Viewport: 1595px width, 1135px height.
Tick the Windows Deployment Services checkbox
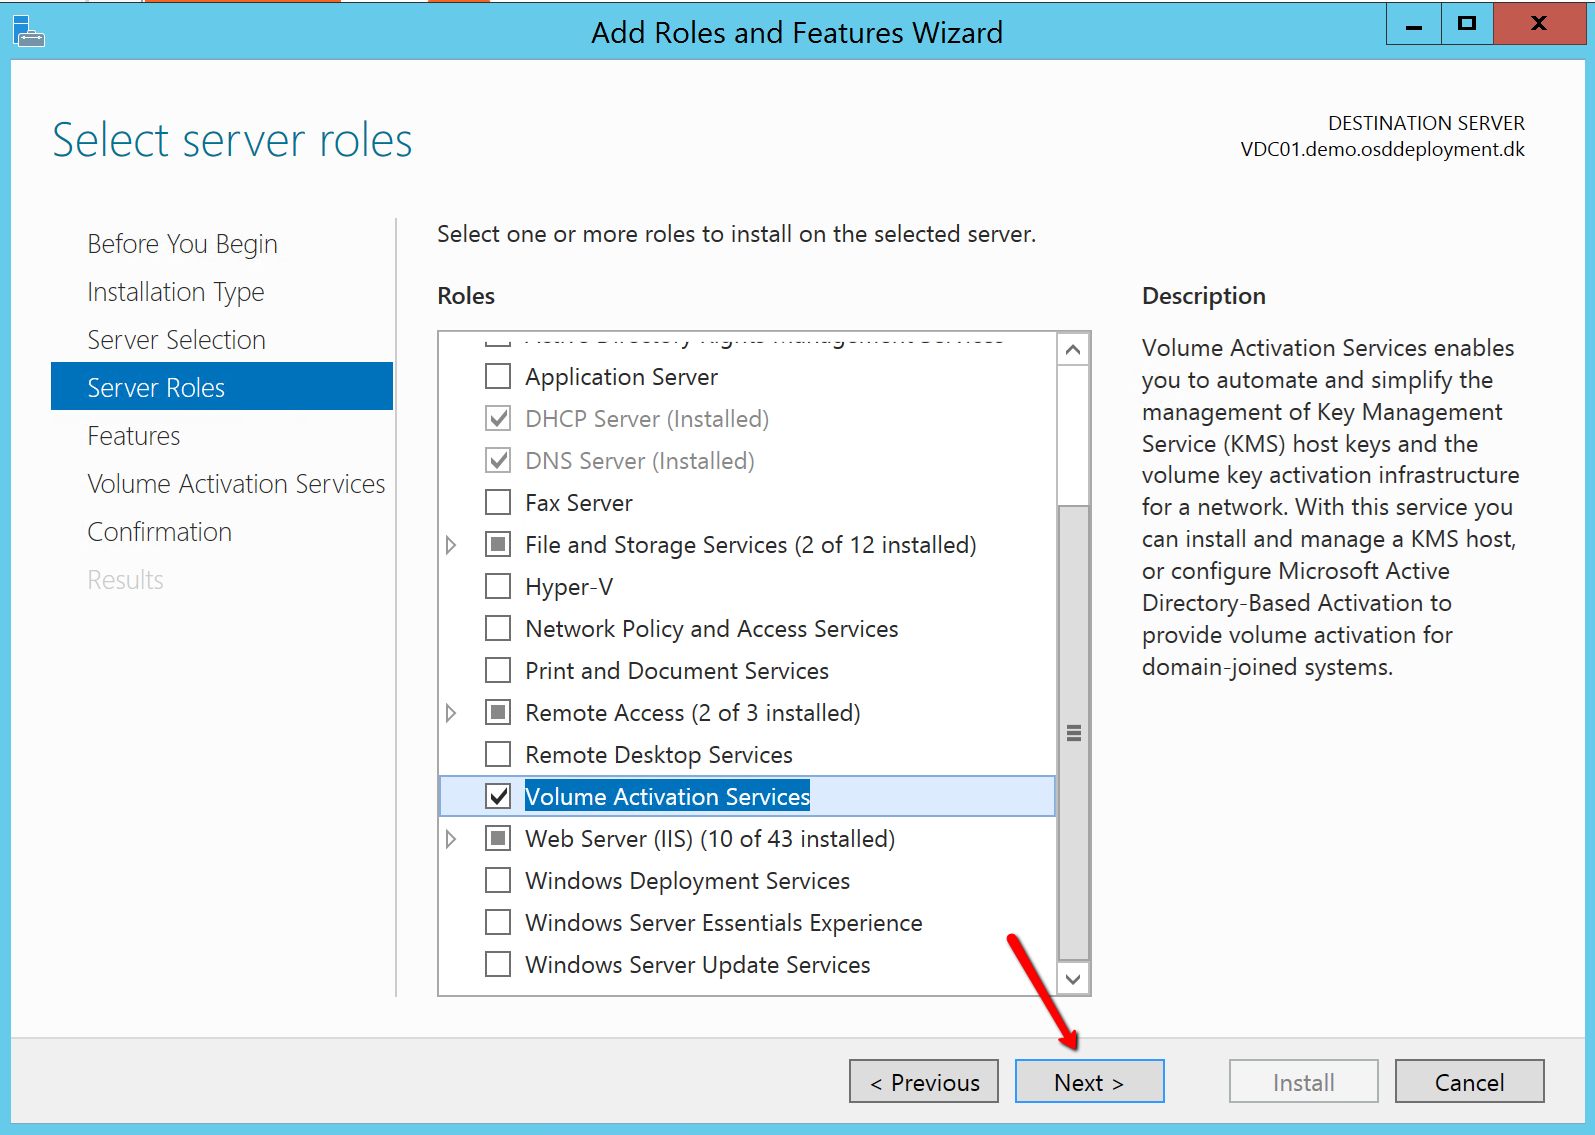pos(498,880)
